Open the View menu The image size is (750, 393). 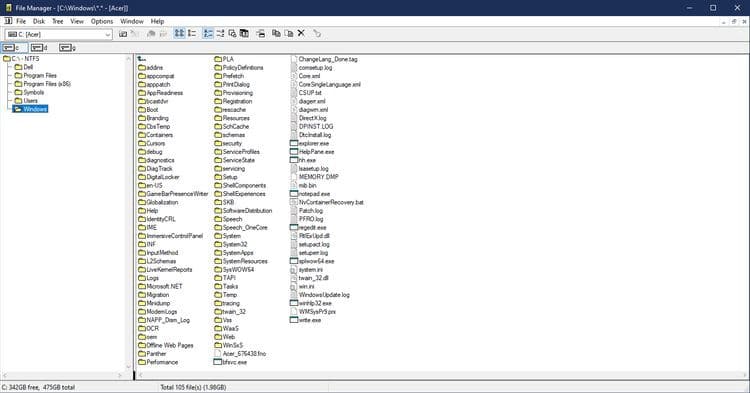point(77,21)
